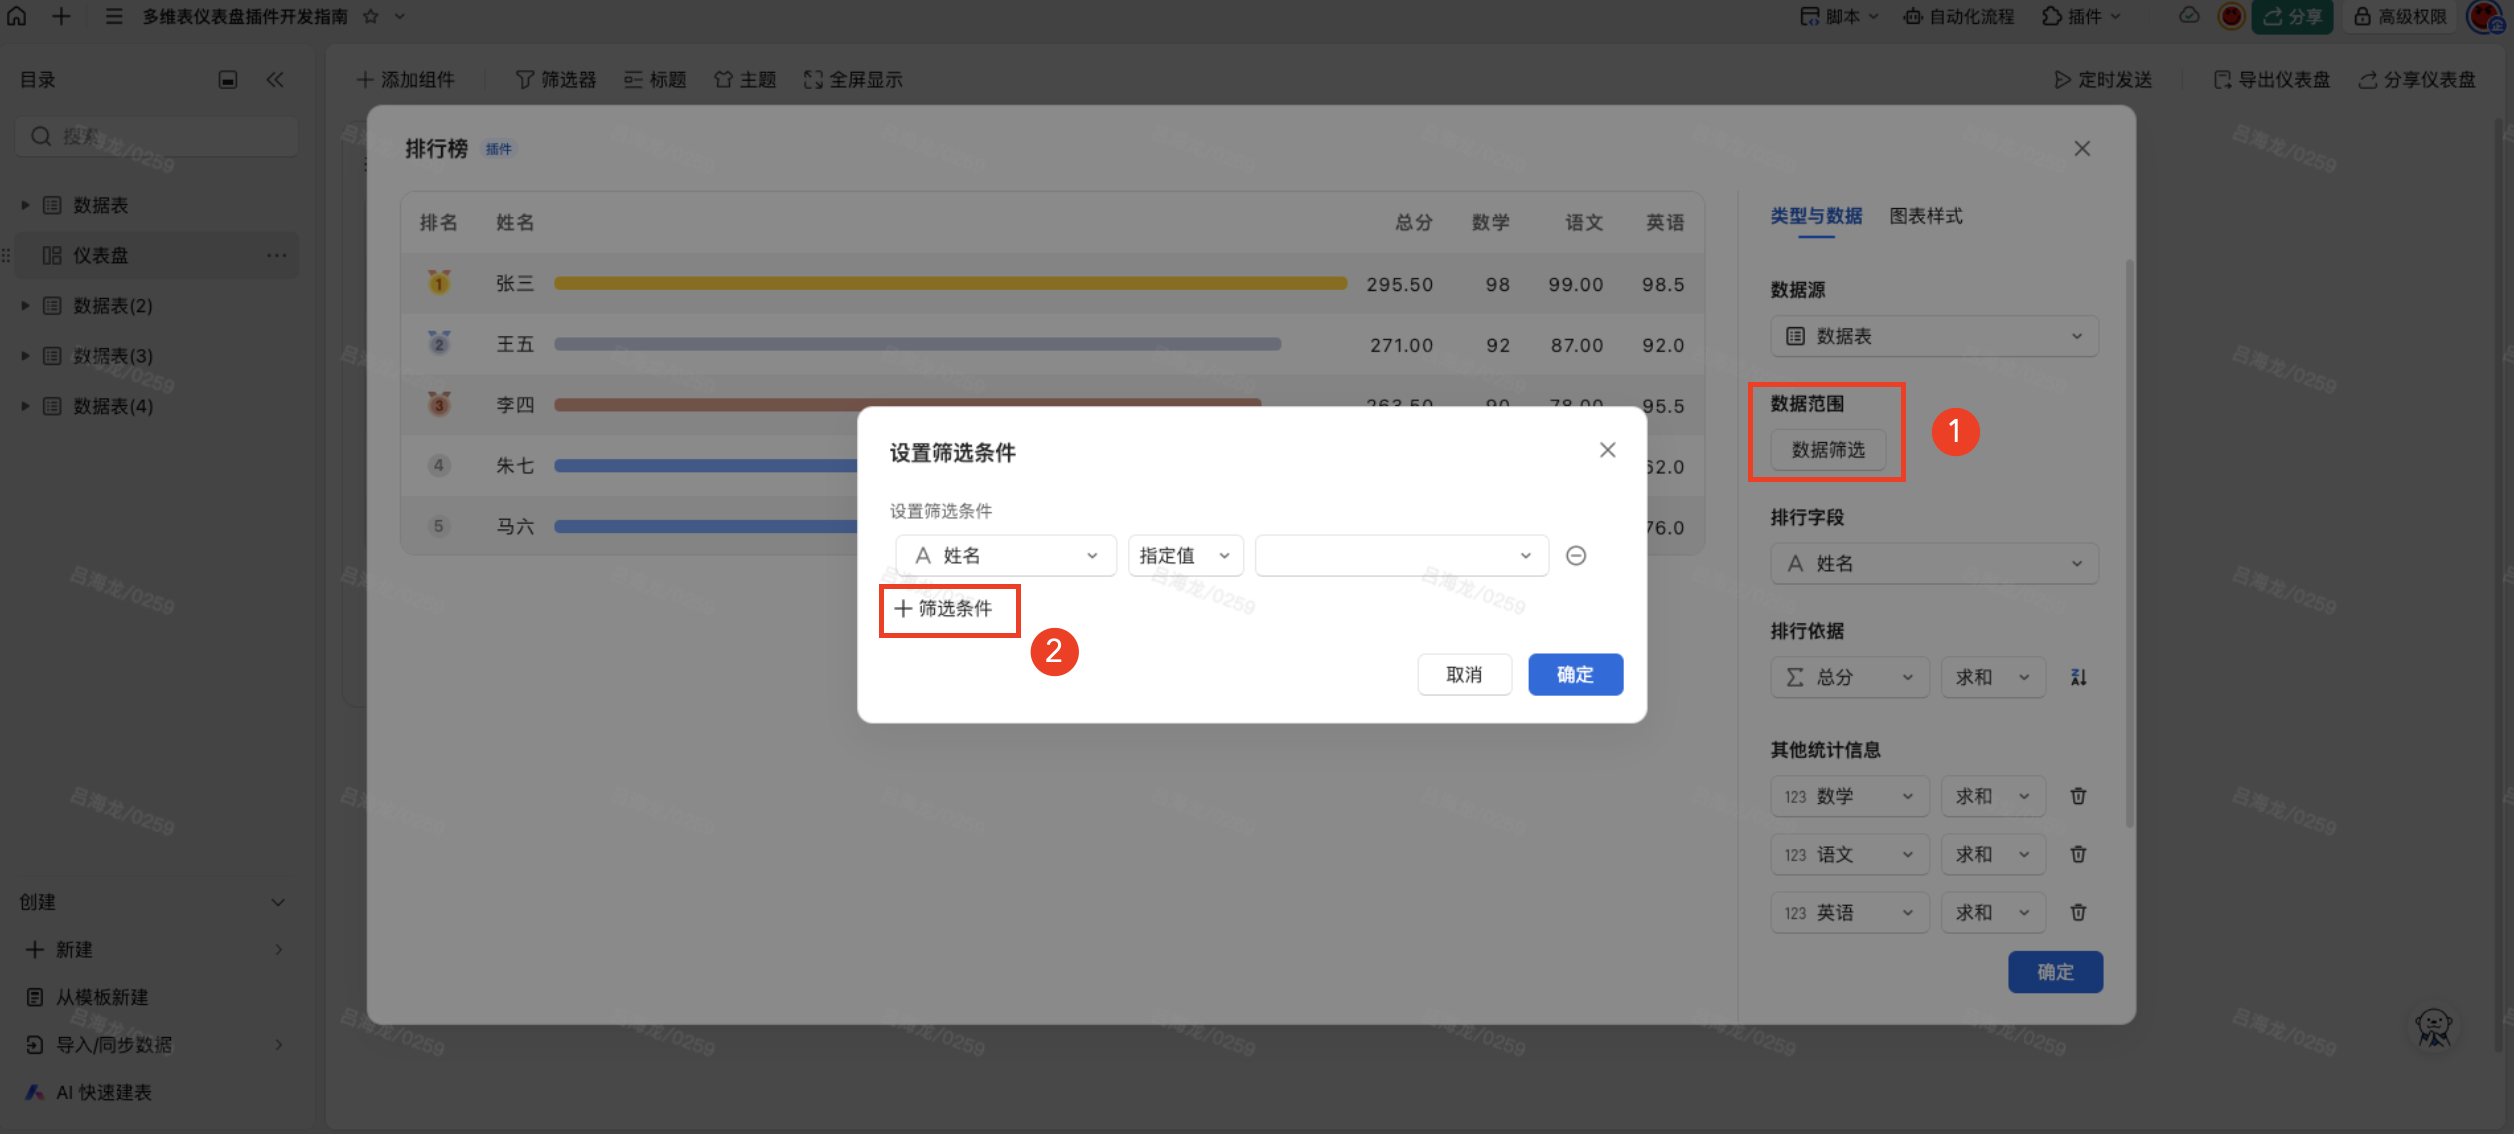2514x1134 pixels.
Task: Delete the 数学 statistic row
Action: click(2078, 797)
